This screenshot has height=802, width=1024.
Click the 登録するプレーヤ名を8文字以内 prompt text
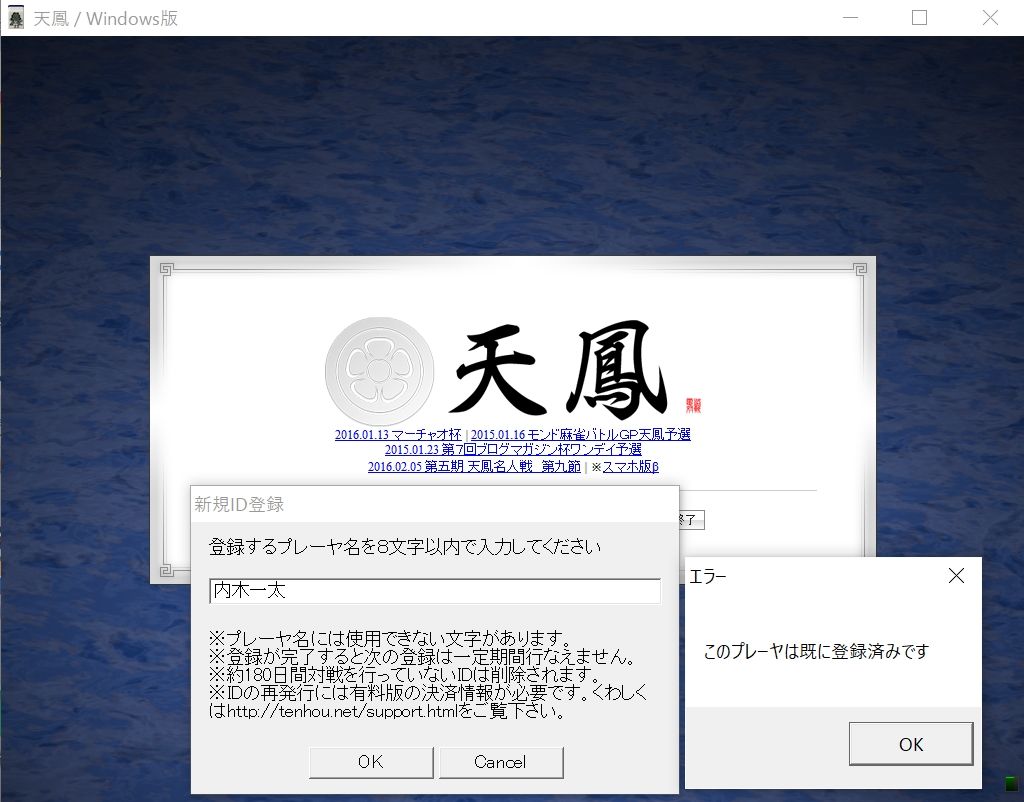[x=405, y=547]
